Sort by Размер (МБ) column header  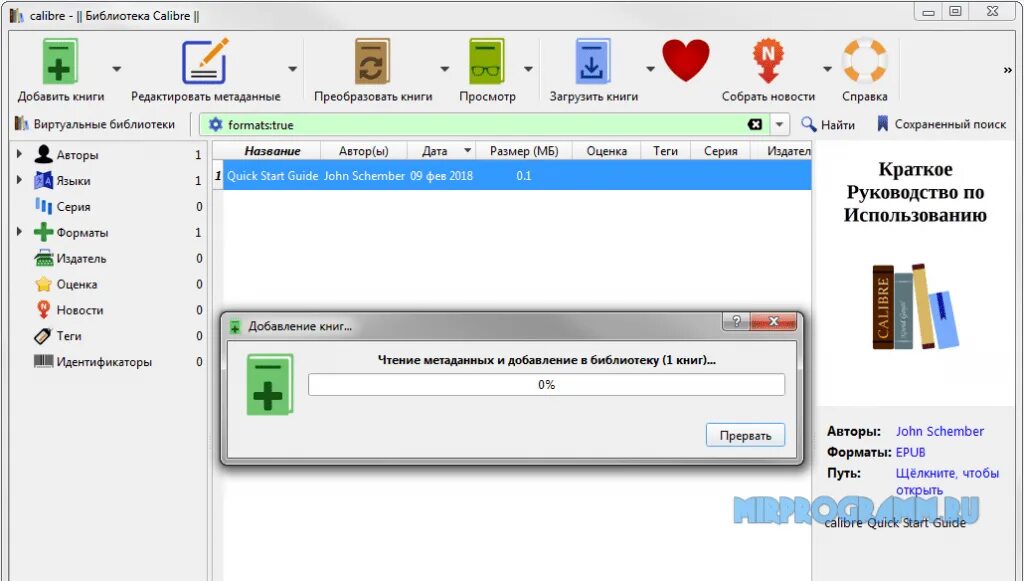524,151
